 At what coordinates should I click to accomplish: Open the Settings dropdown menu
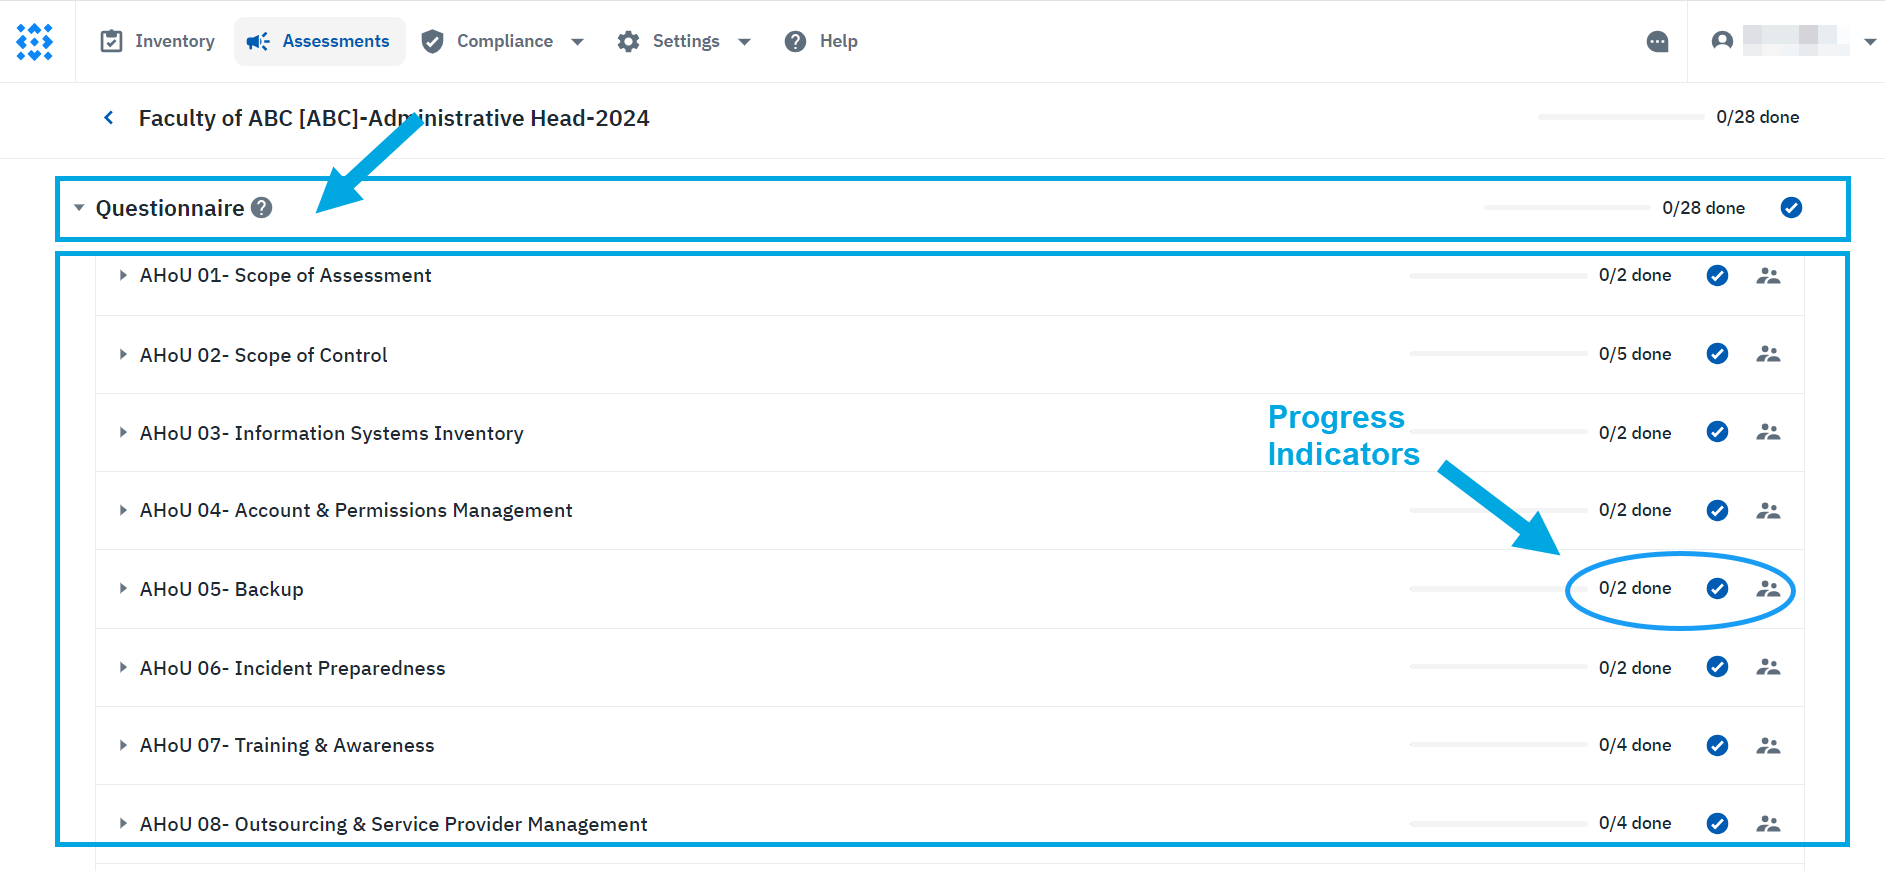pyautogui.click(x=684, y=41)
